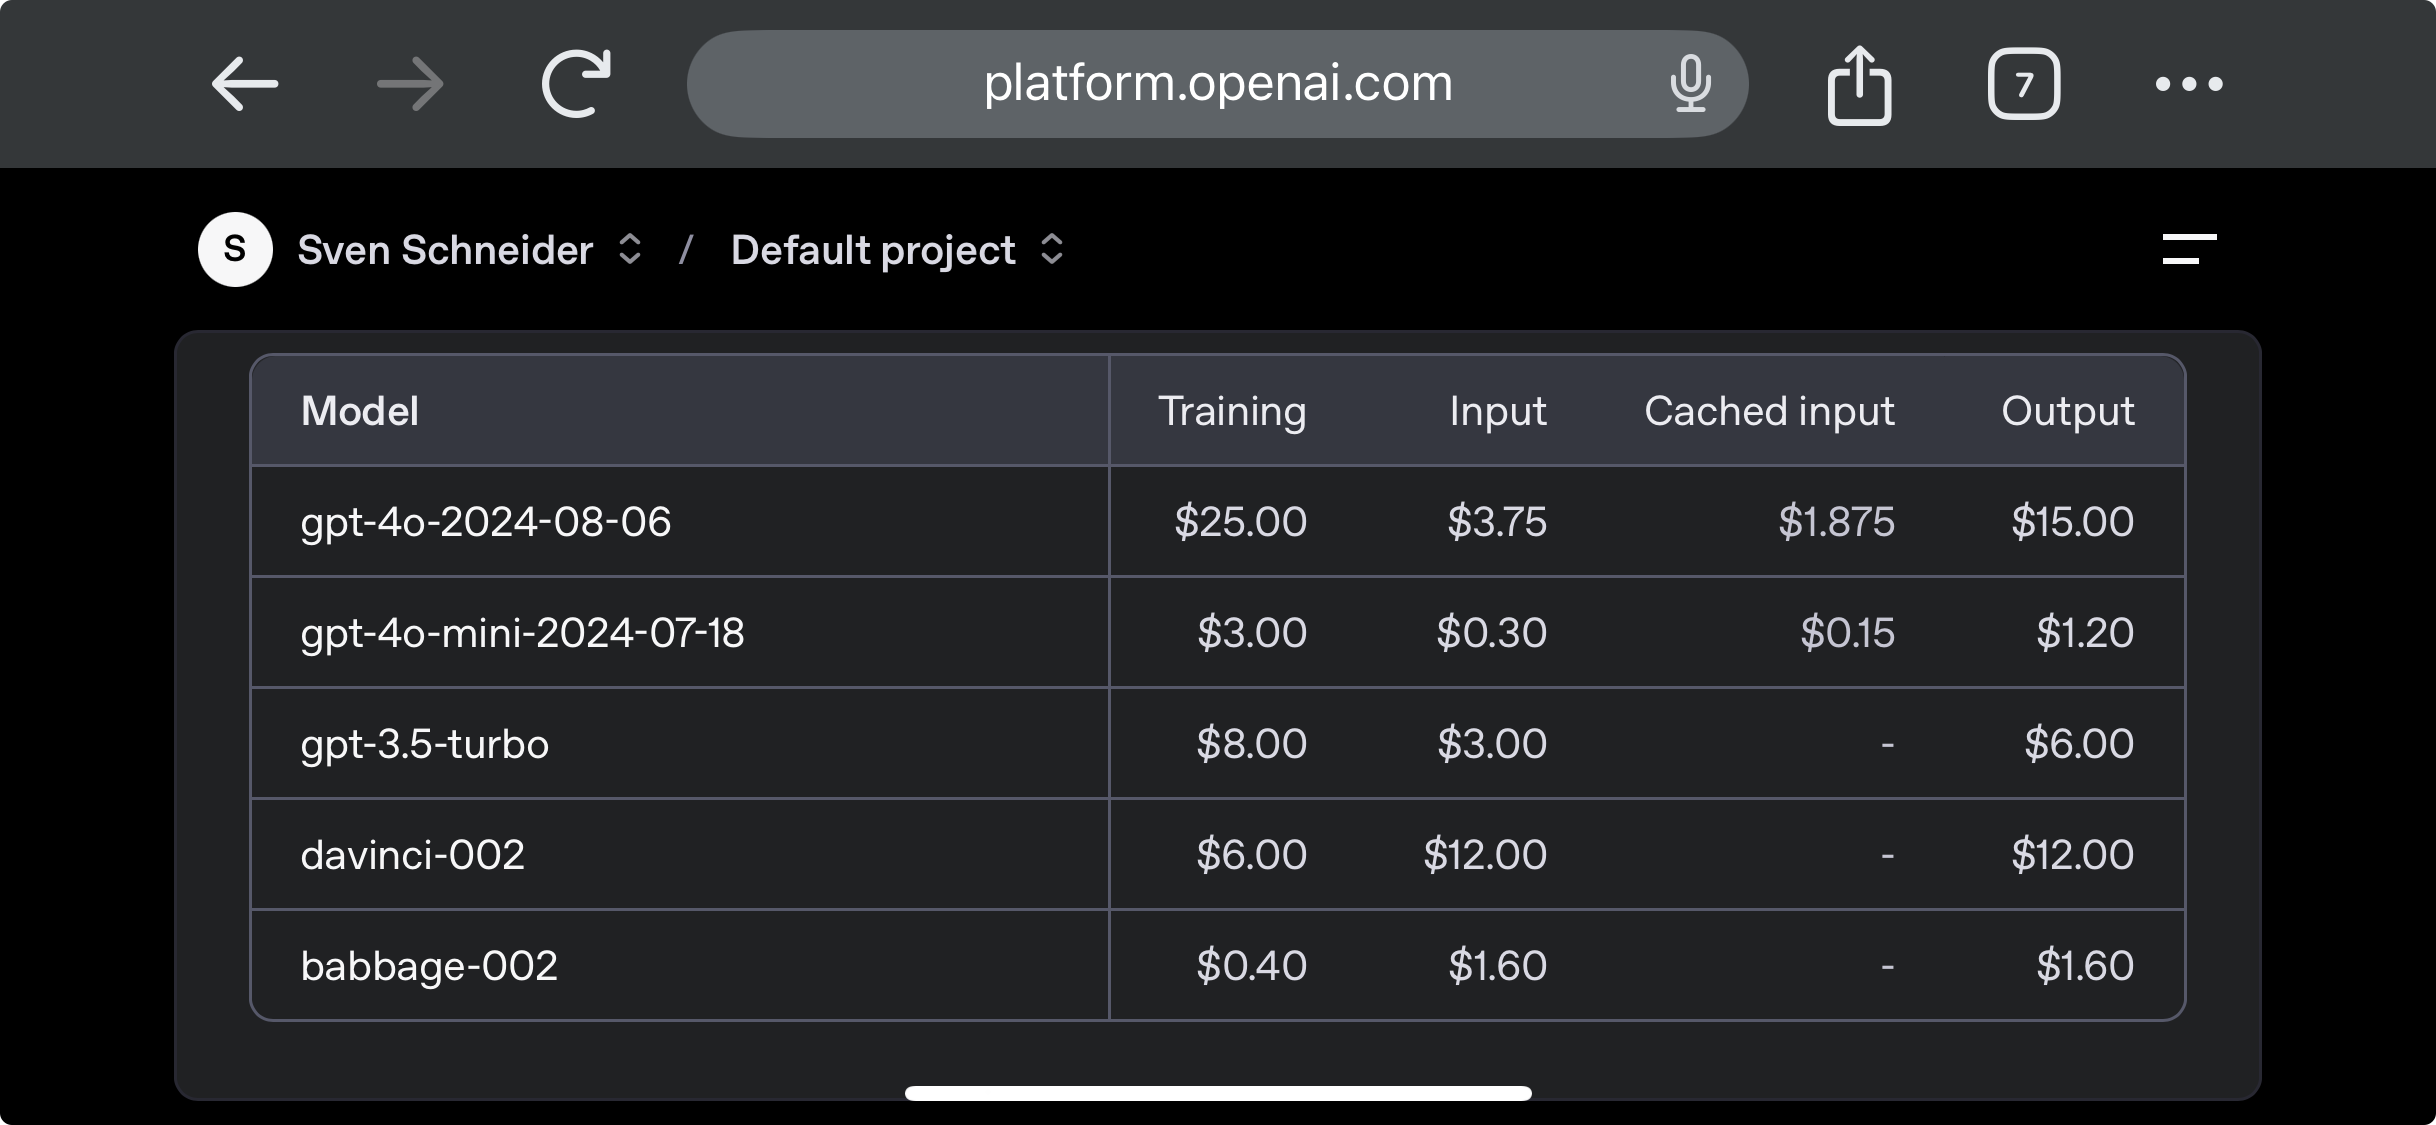
Task: Open the tab switcher showing 7 tabs
Action: pos(2023,84)
